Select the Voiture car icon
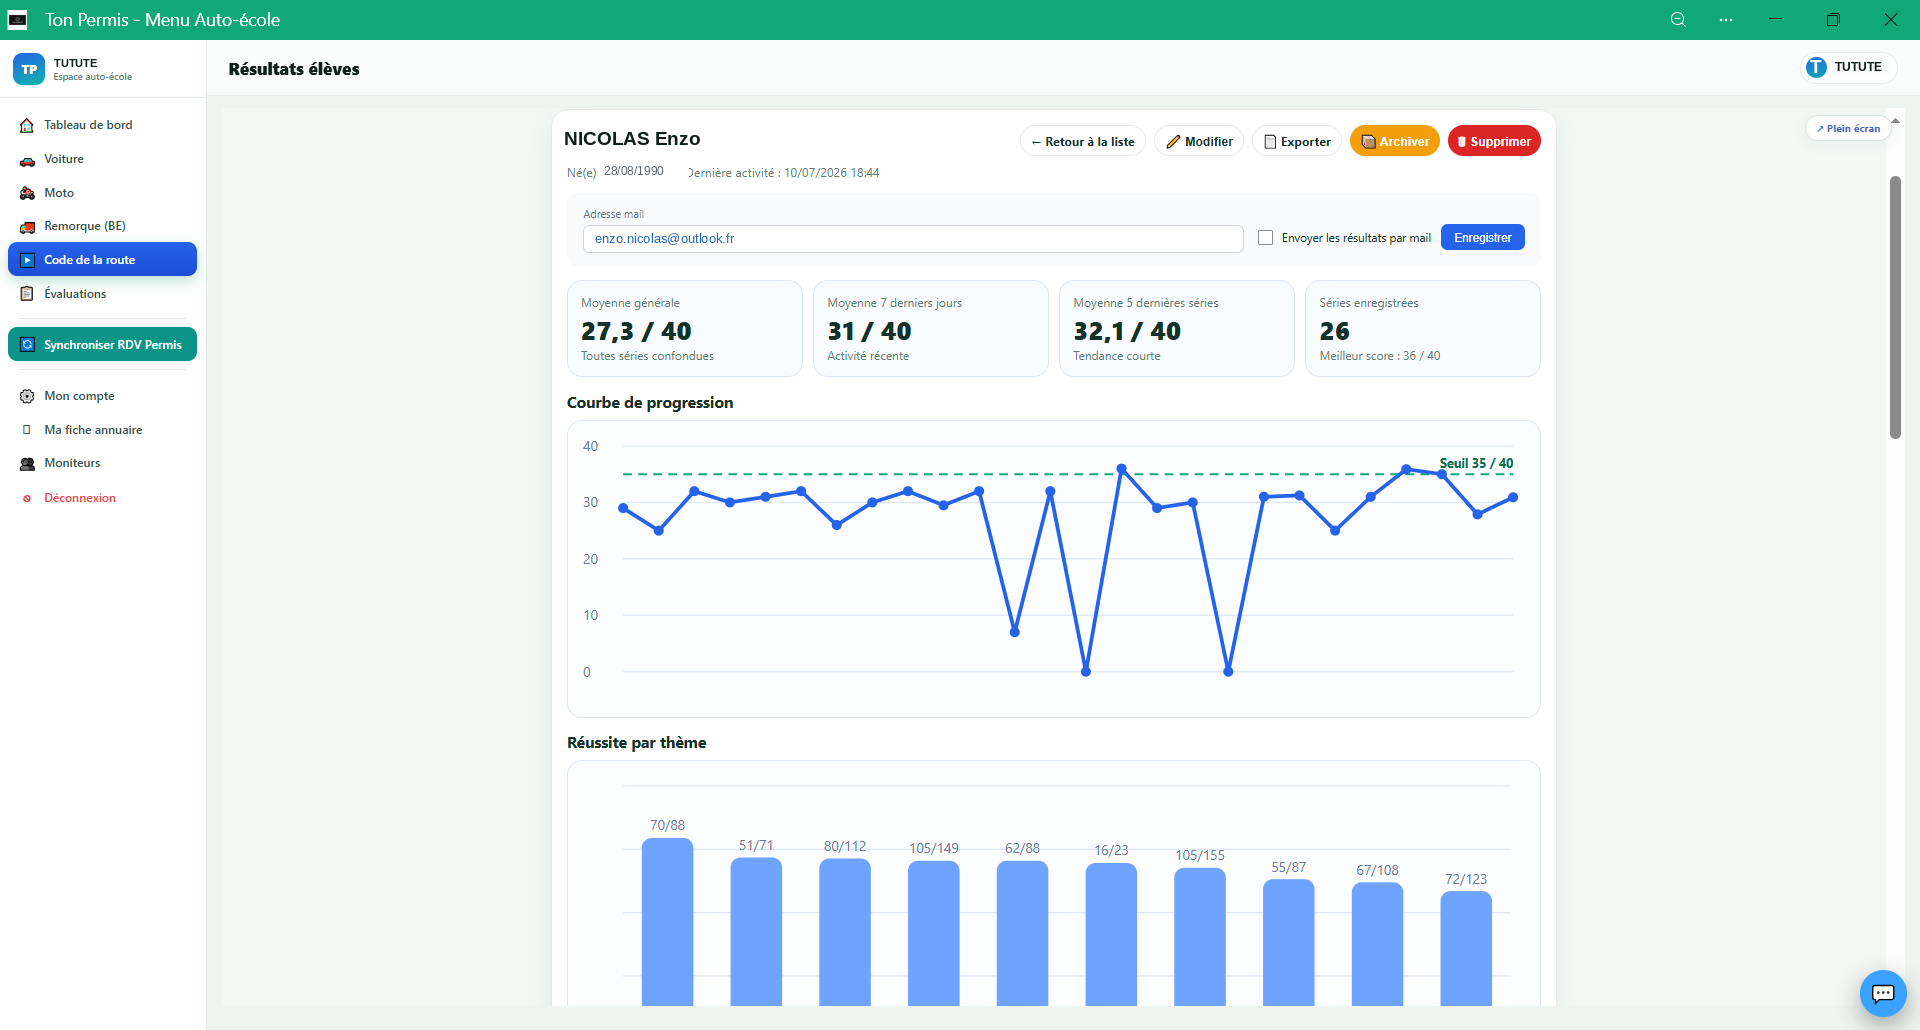The image size is (1920, 1030). [x=27, y=160]
